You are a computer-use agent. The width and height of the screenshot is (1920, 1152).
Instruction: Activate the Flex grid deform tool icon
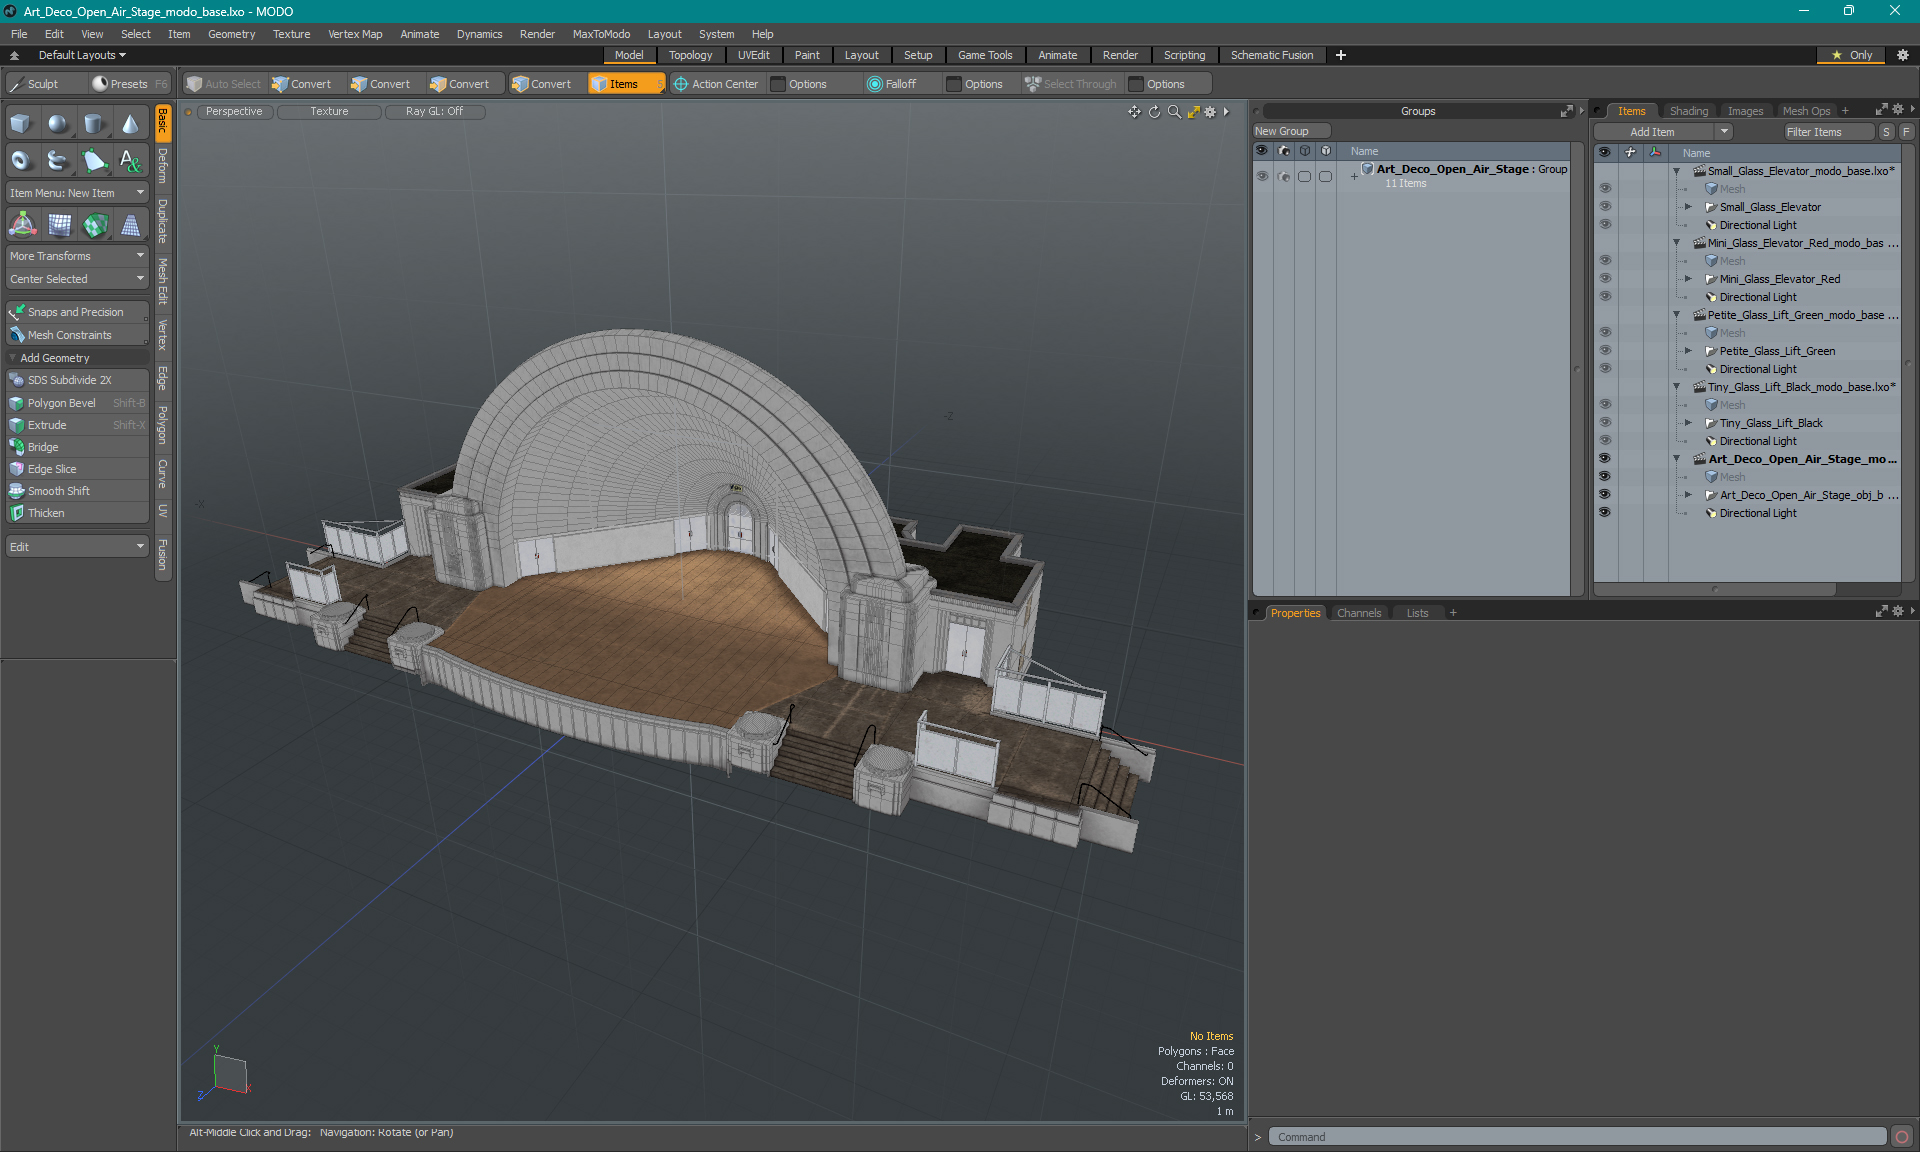(x=59, y=225)
